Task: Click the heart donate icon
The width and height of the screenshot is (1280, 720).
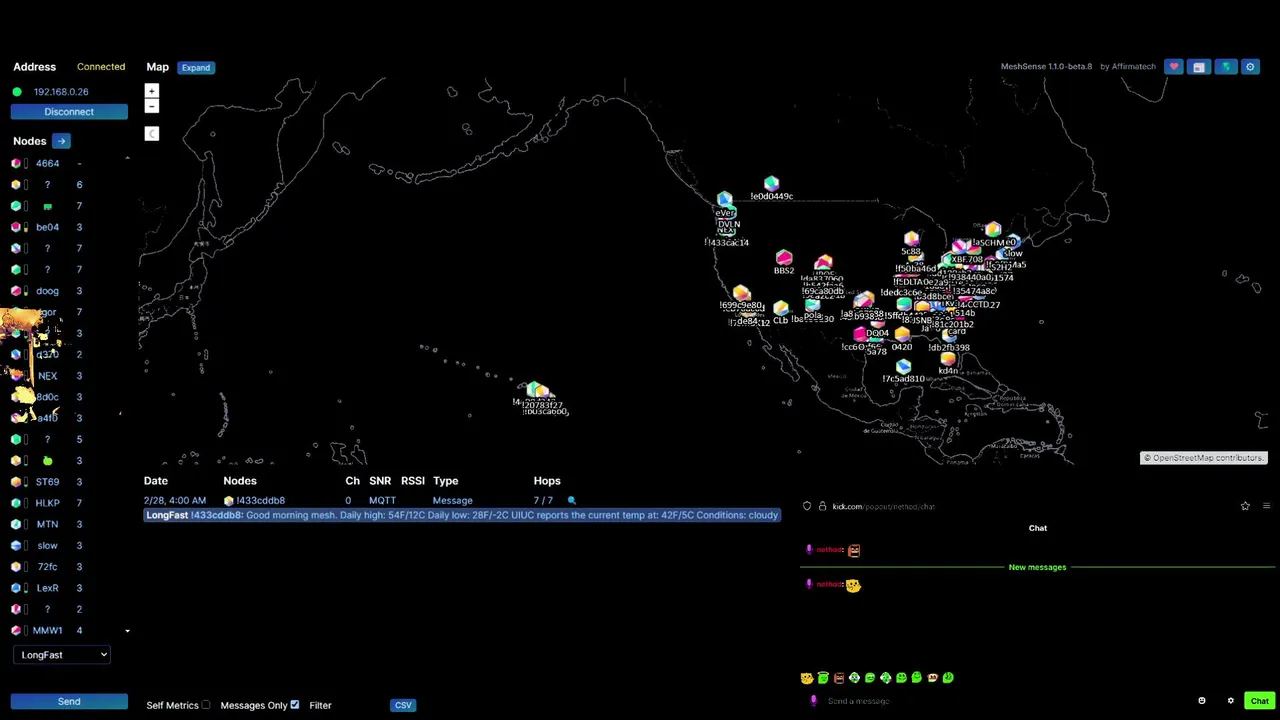Action: (1174, 67)
